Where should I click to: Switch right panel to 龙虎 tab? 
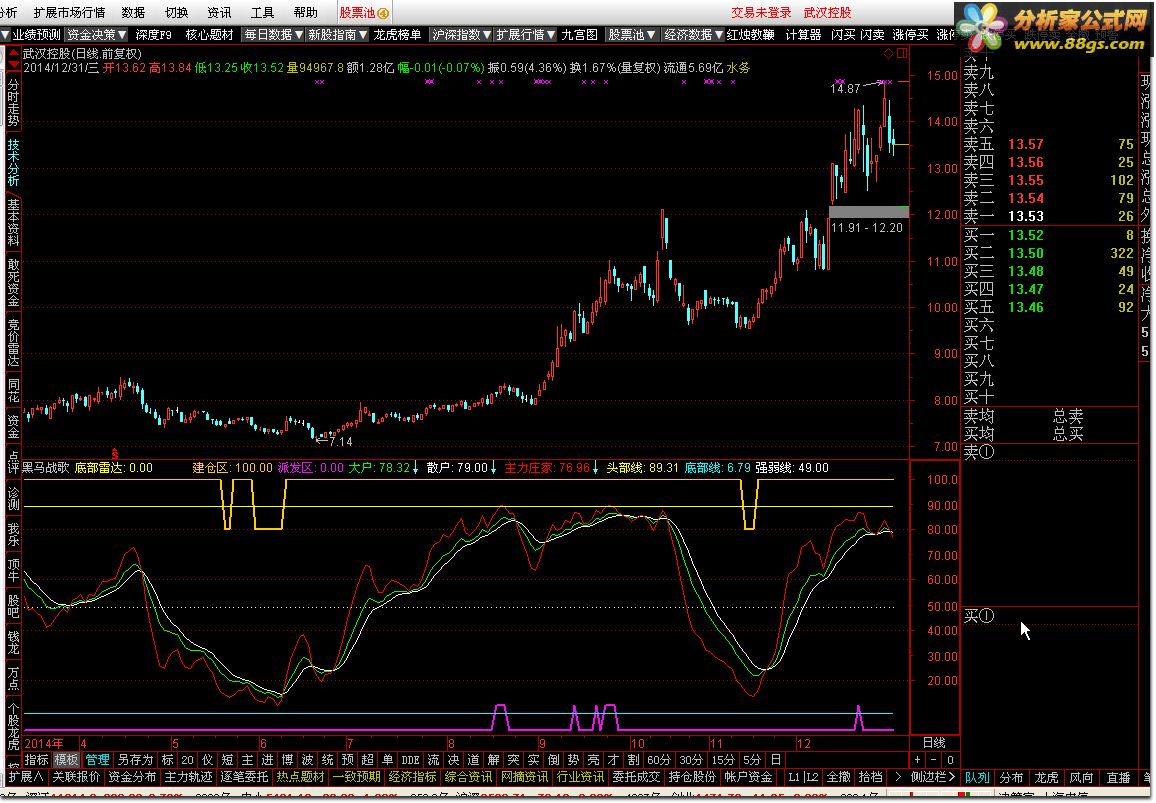click(1046, 778)
